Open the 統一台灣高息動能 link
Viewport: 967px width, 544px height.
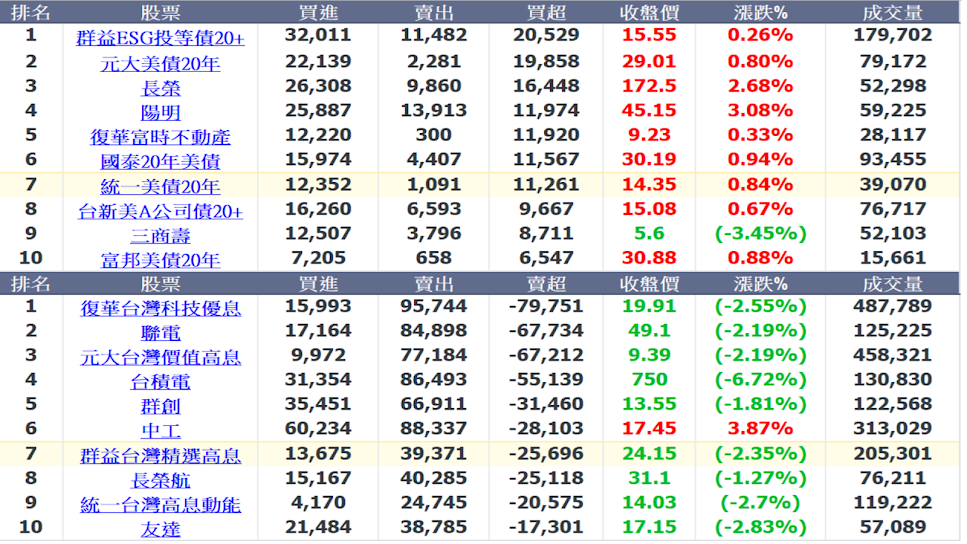[x=160, y=505]
